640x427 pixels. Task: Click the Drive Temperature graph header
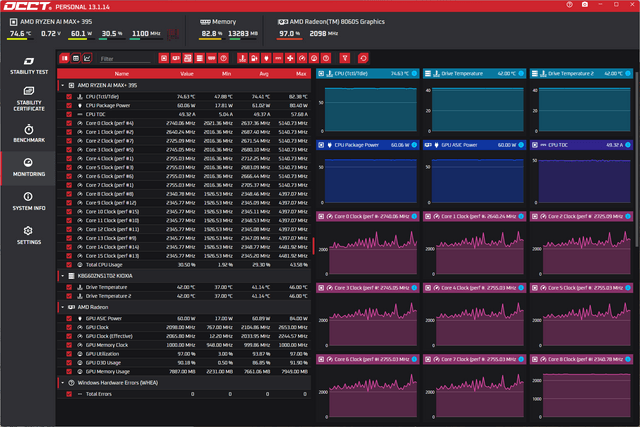click(x=474, y=73)
